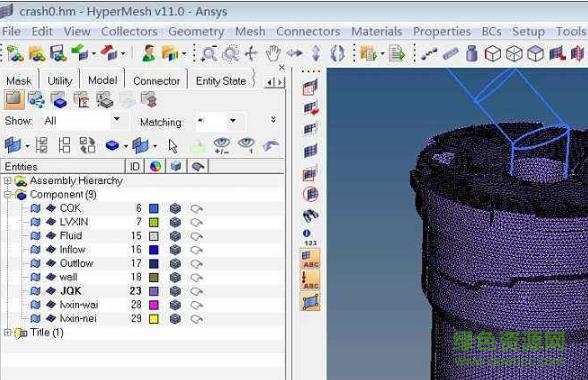Click the Entities column header
The height and width of the screenshot is (380, 588).
(63, 166)
